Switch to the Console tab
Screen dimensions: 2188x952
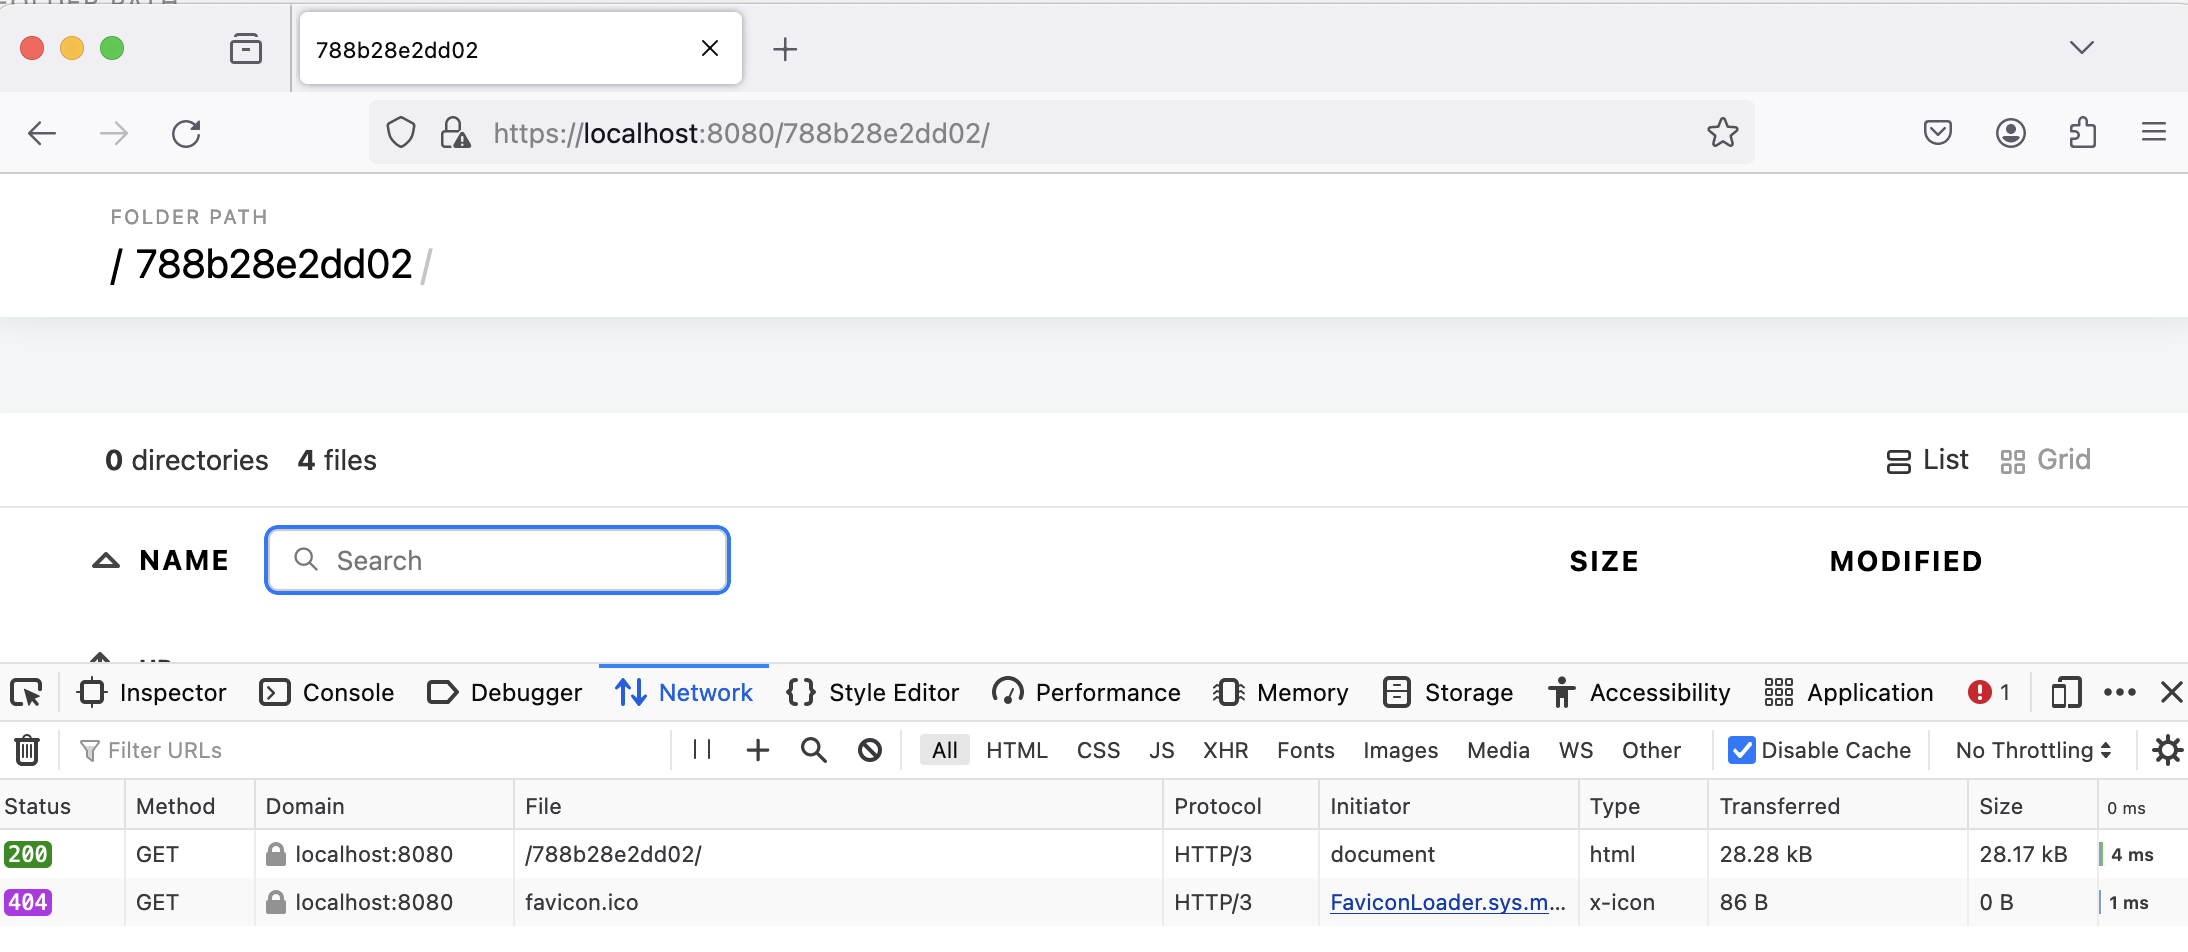pyautogui.click(x=327, y=692)
